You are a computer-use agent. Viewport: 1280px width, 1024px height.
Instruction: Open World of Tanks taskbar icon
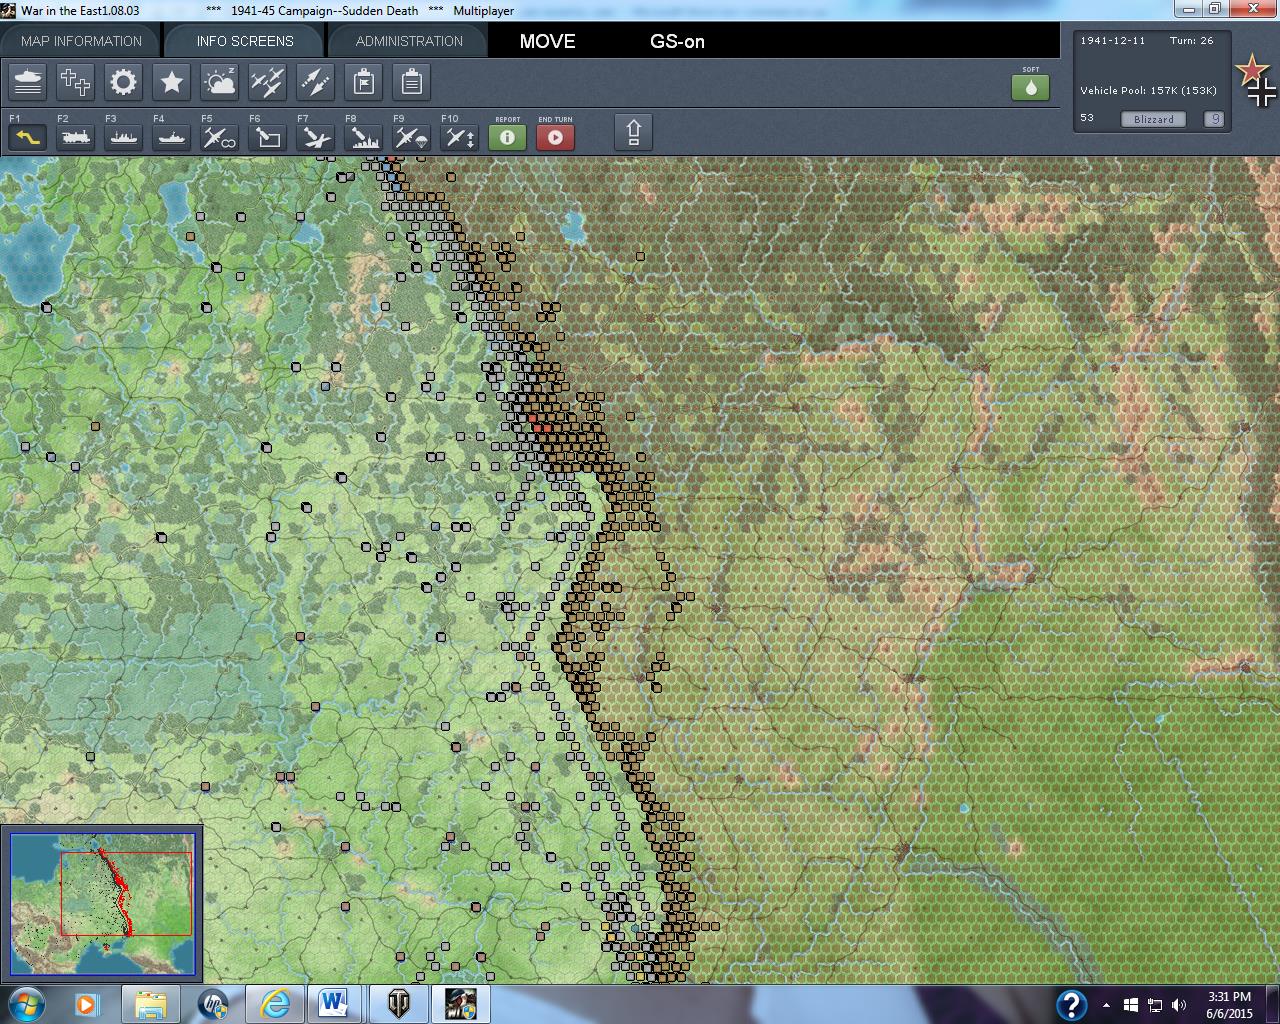click(x=397, y=1004)
